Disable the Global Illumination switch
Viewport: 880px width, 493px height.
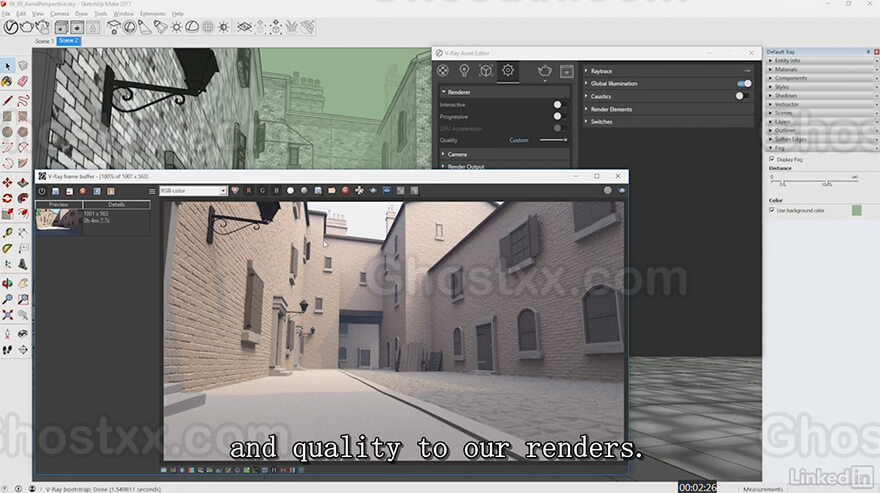(x=744, y=84)
